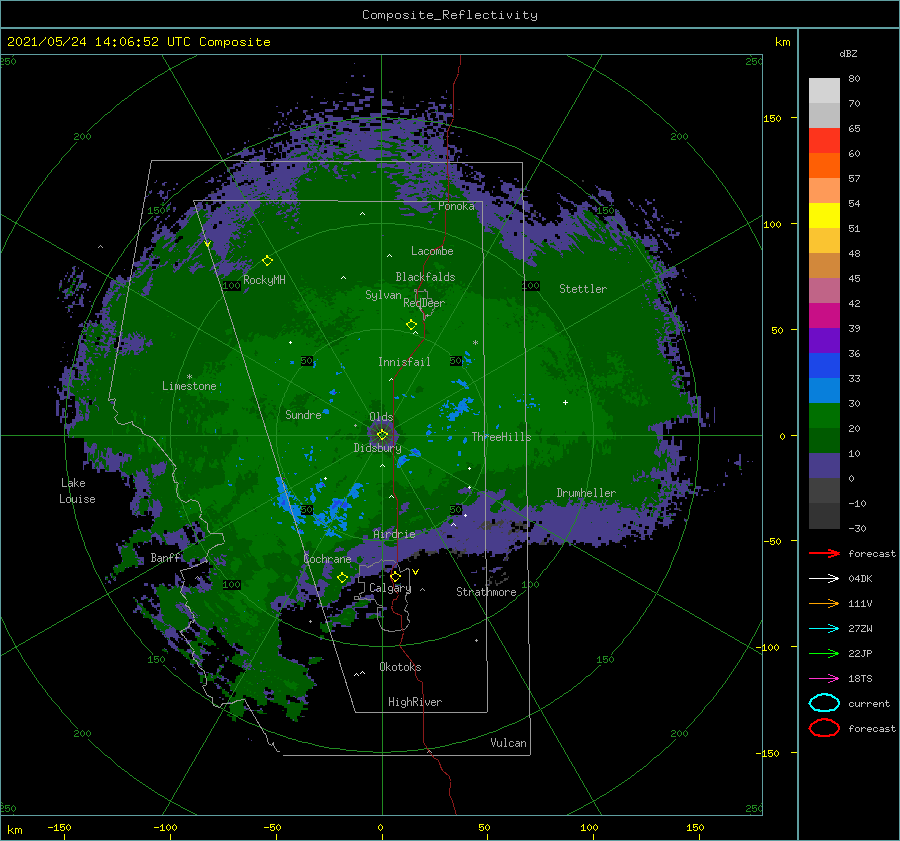Click the Composite_Reflectivity title

click(x=449, y=15)
